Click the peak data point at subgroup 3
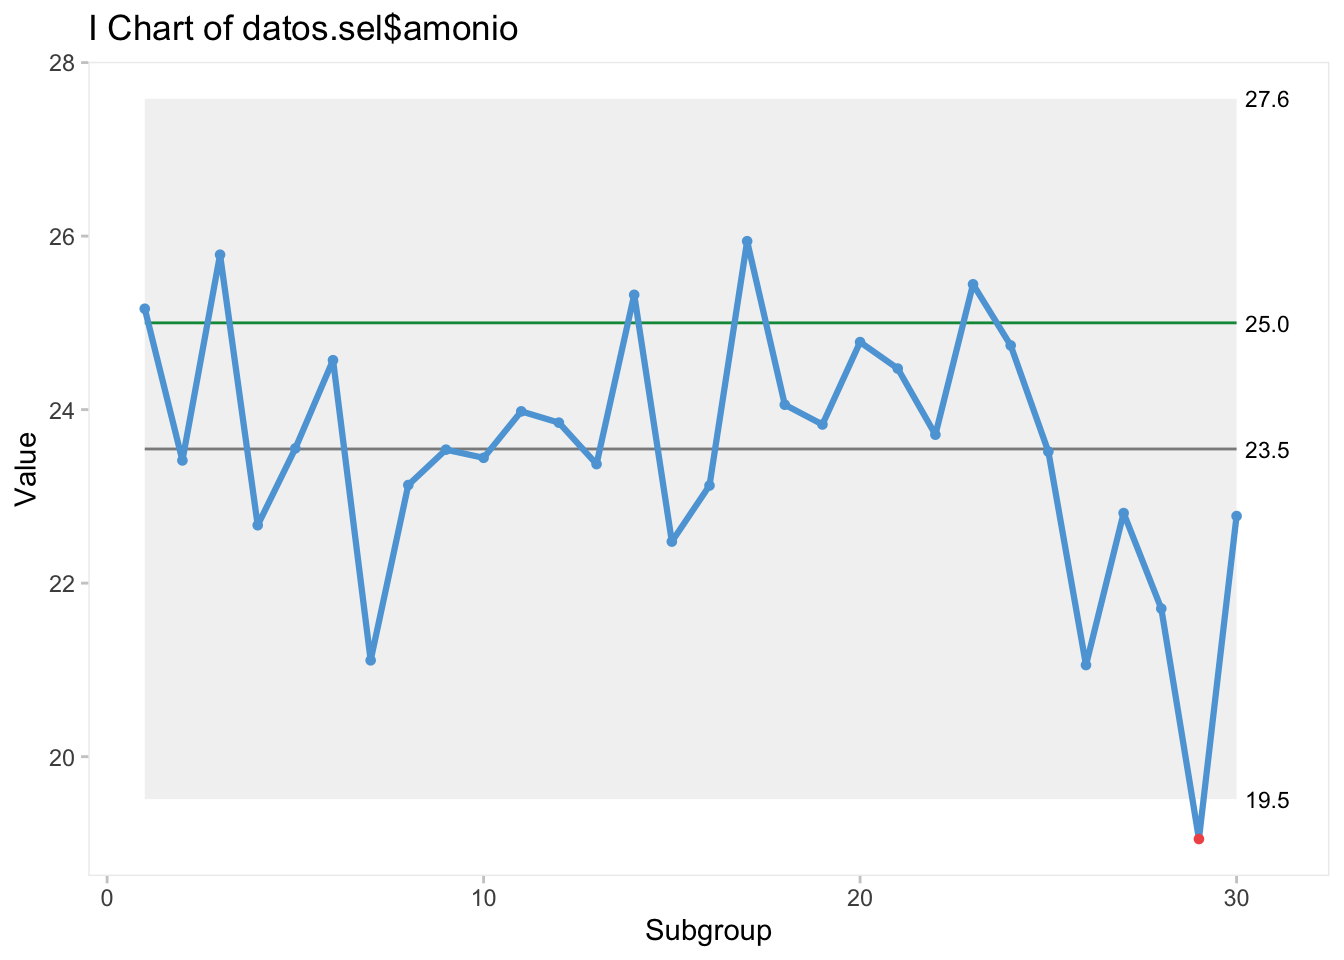 [x=220, y=255]
